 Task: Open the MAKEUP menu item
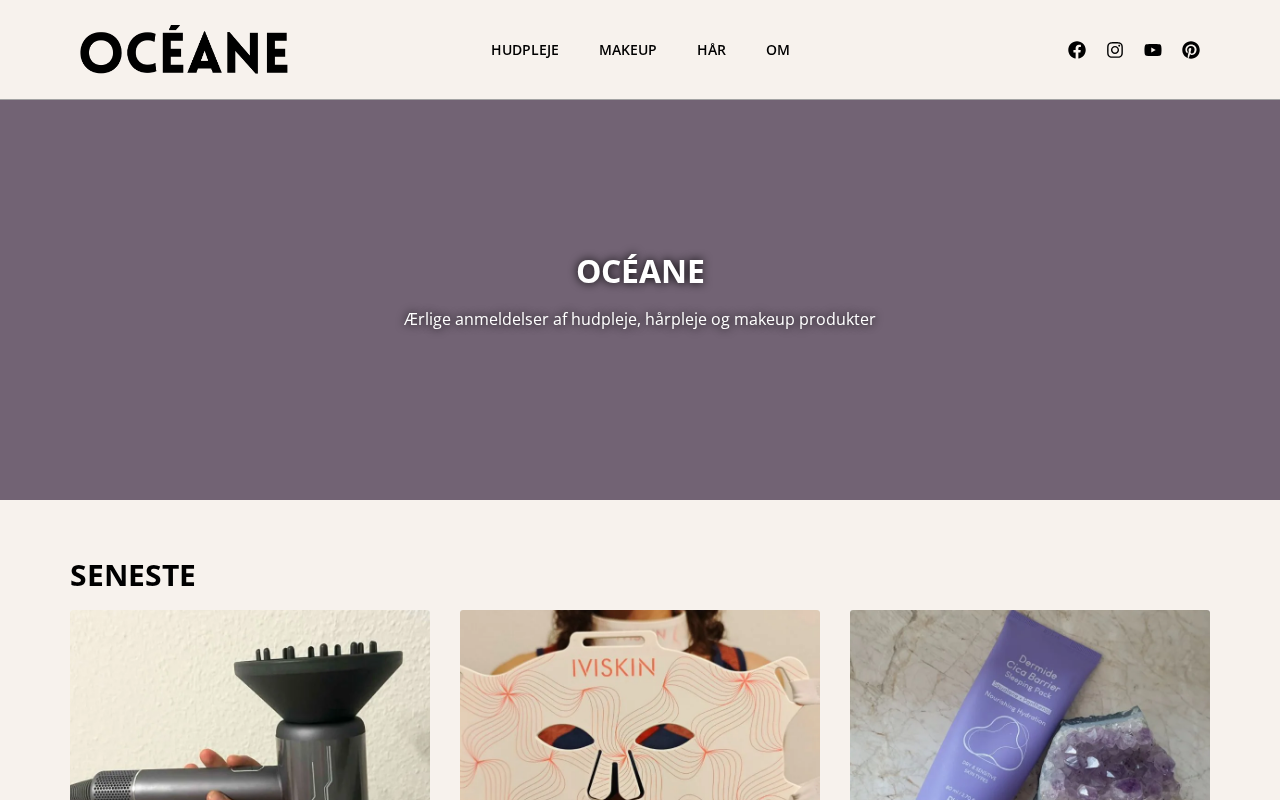point(628,50)
